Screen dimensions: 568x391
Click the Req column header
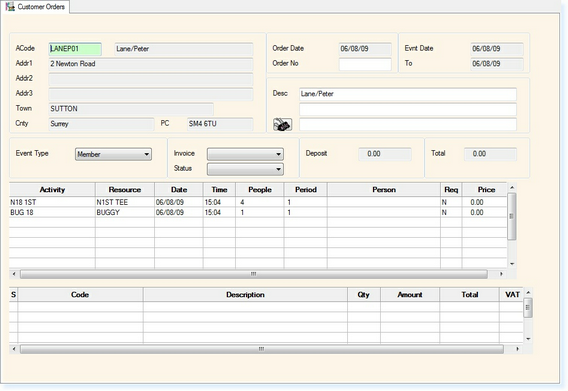click(451, 190)
